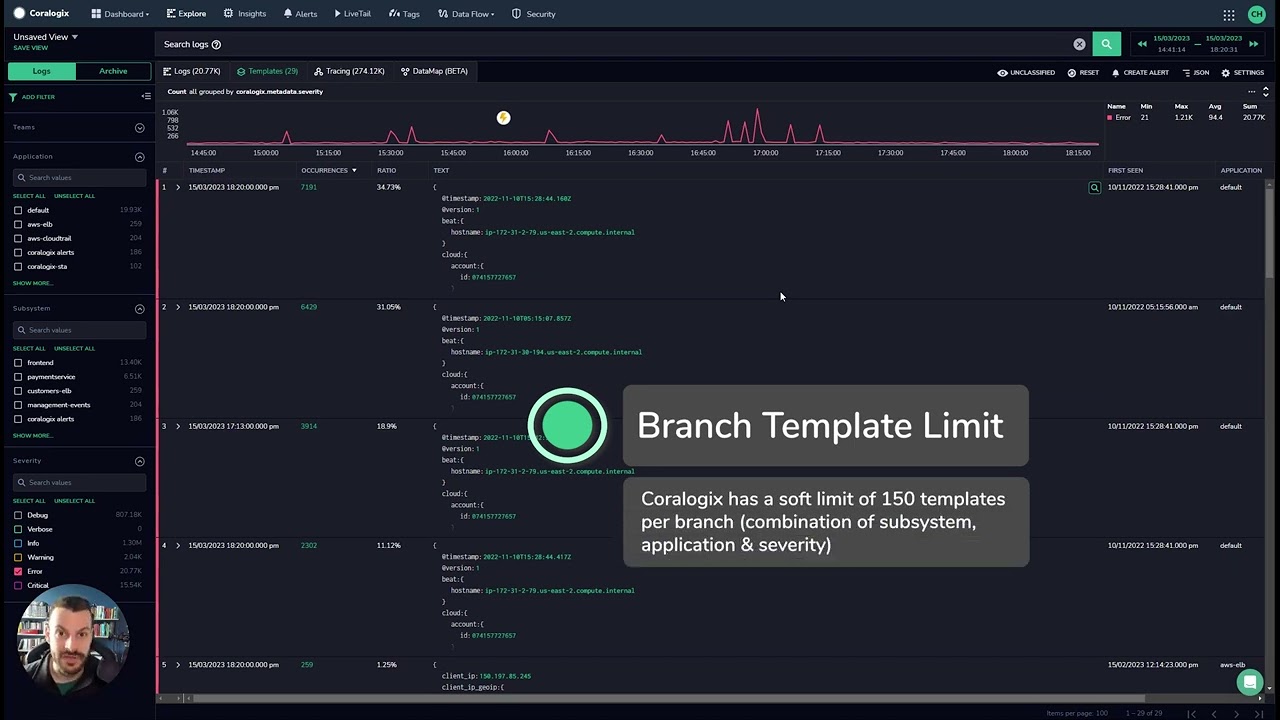Run the log search with magnifier button
Image resolution: width=1280 pixels, height=720 pixels.
[1106, 44]
